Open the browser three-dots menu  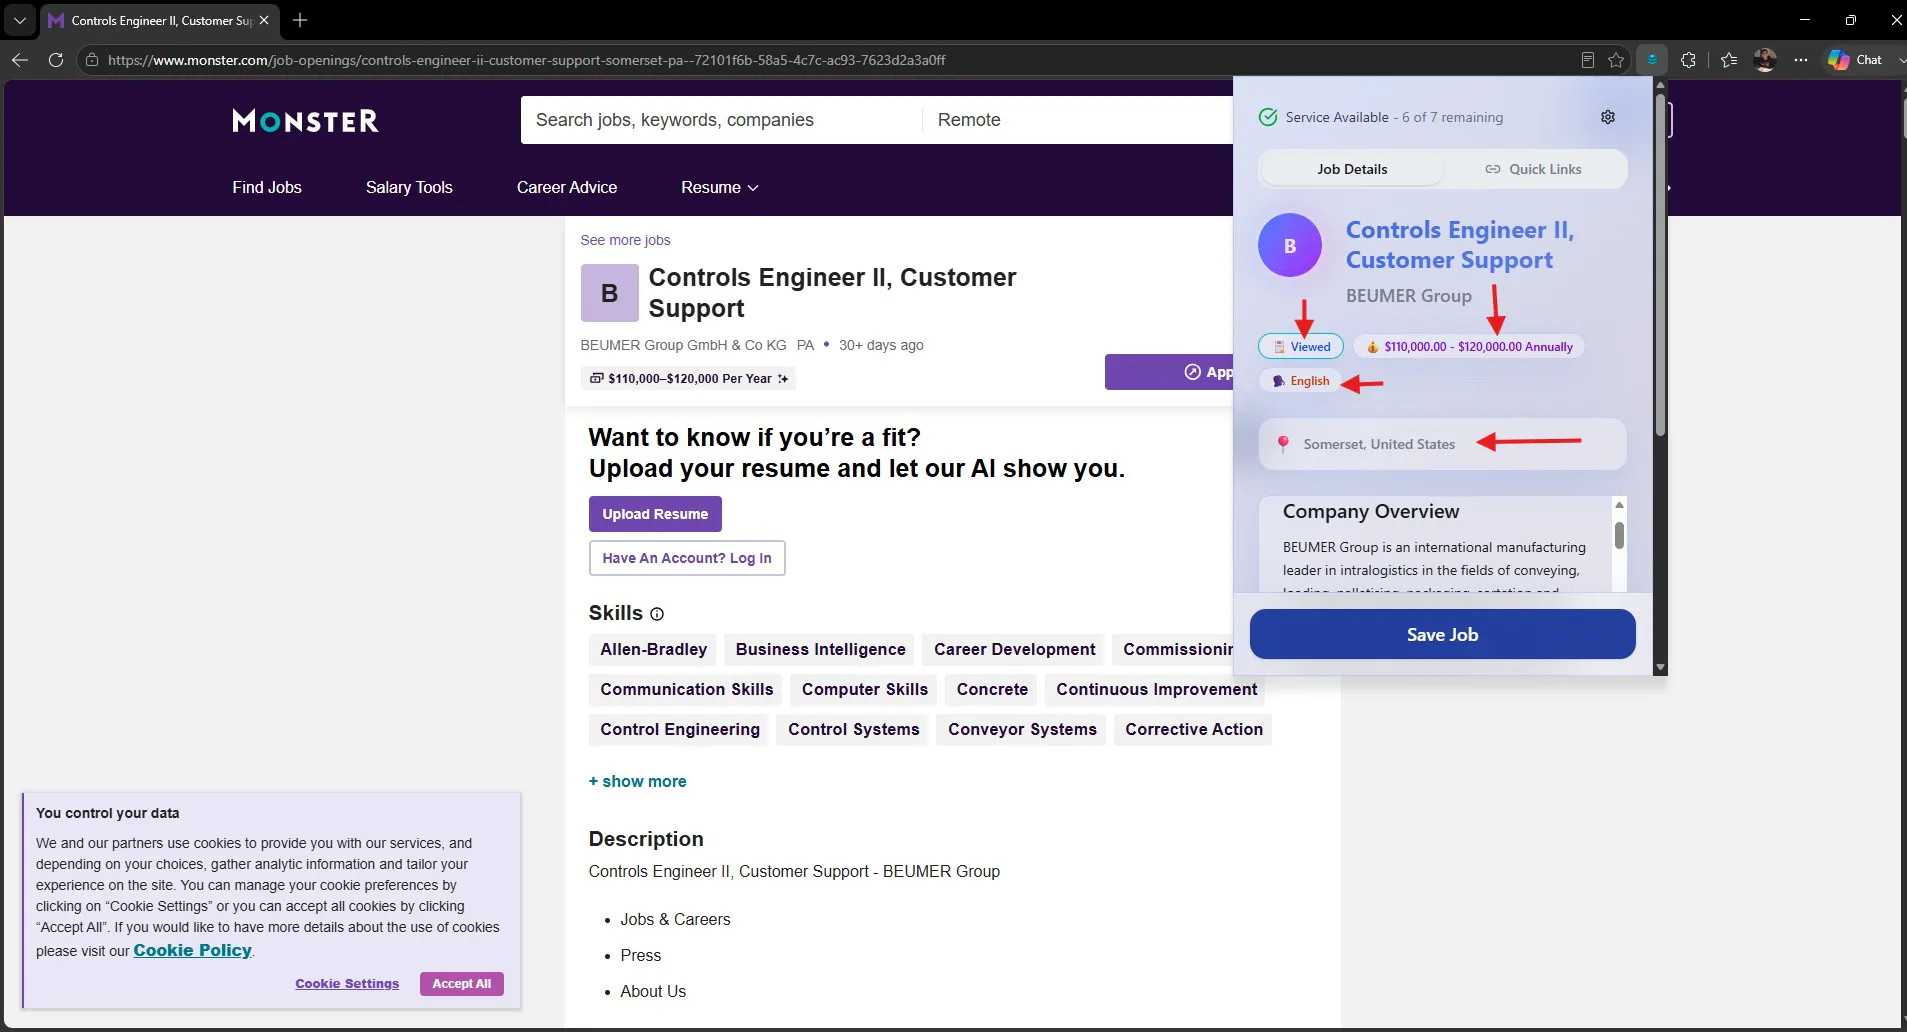coord(1801,60)
